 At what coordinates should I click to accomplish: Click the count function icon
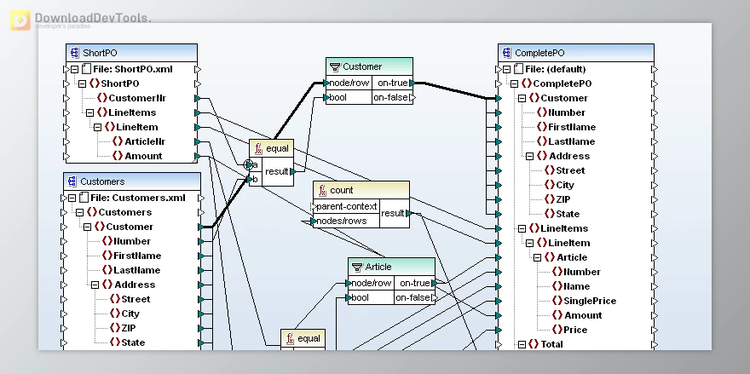322,190
